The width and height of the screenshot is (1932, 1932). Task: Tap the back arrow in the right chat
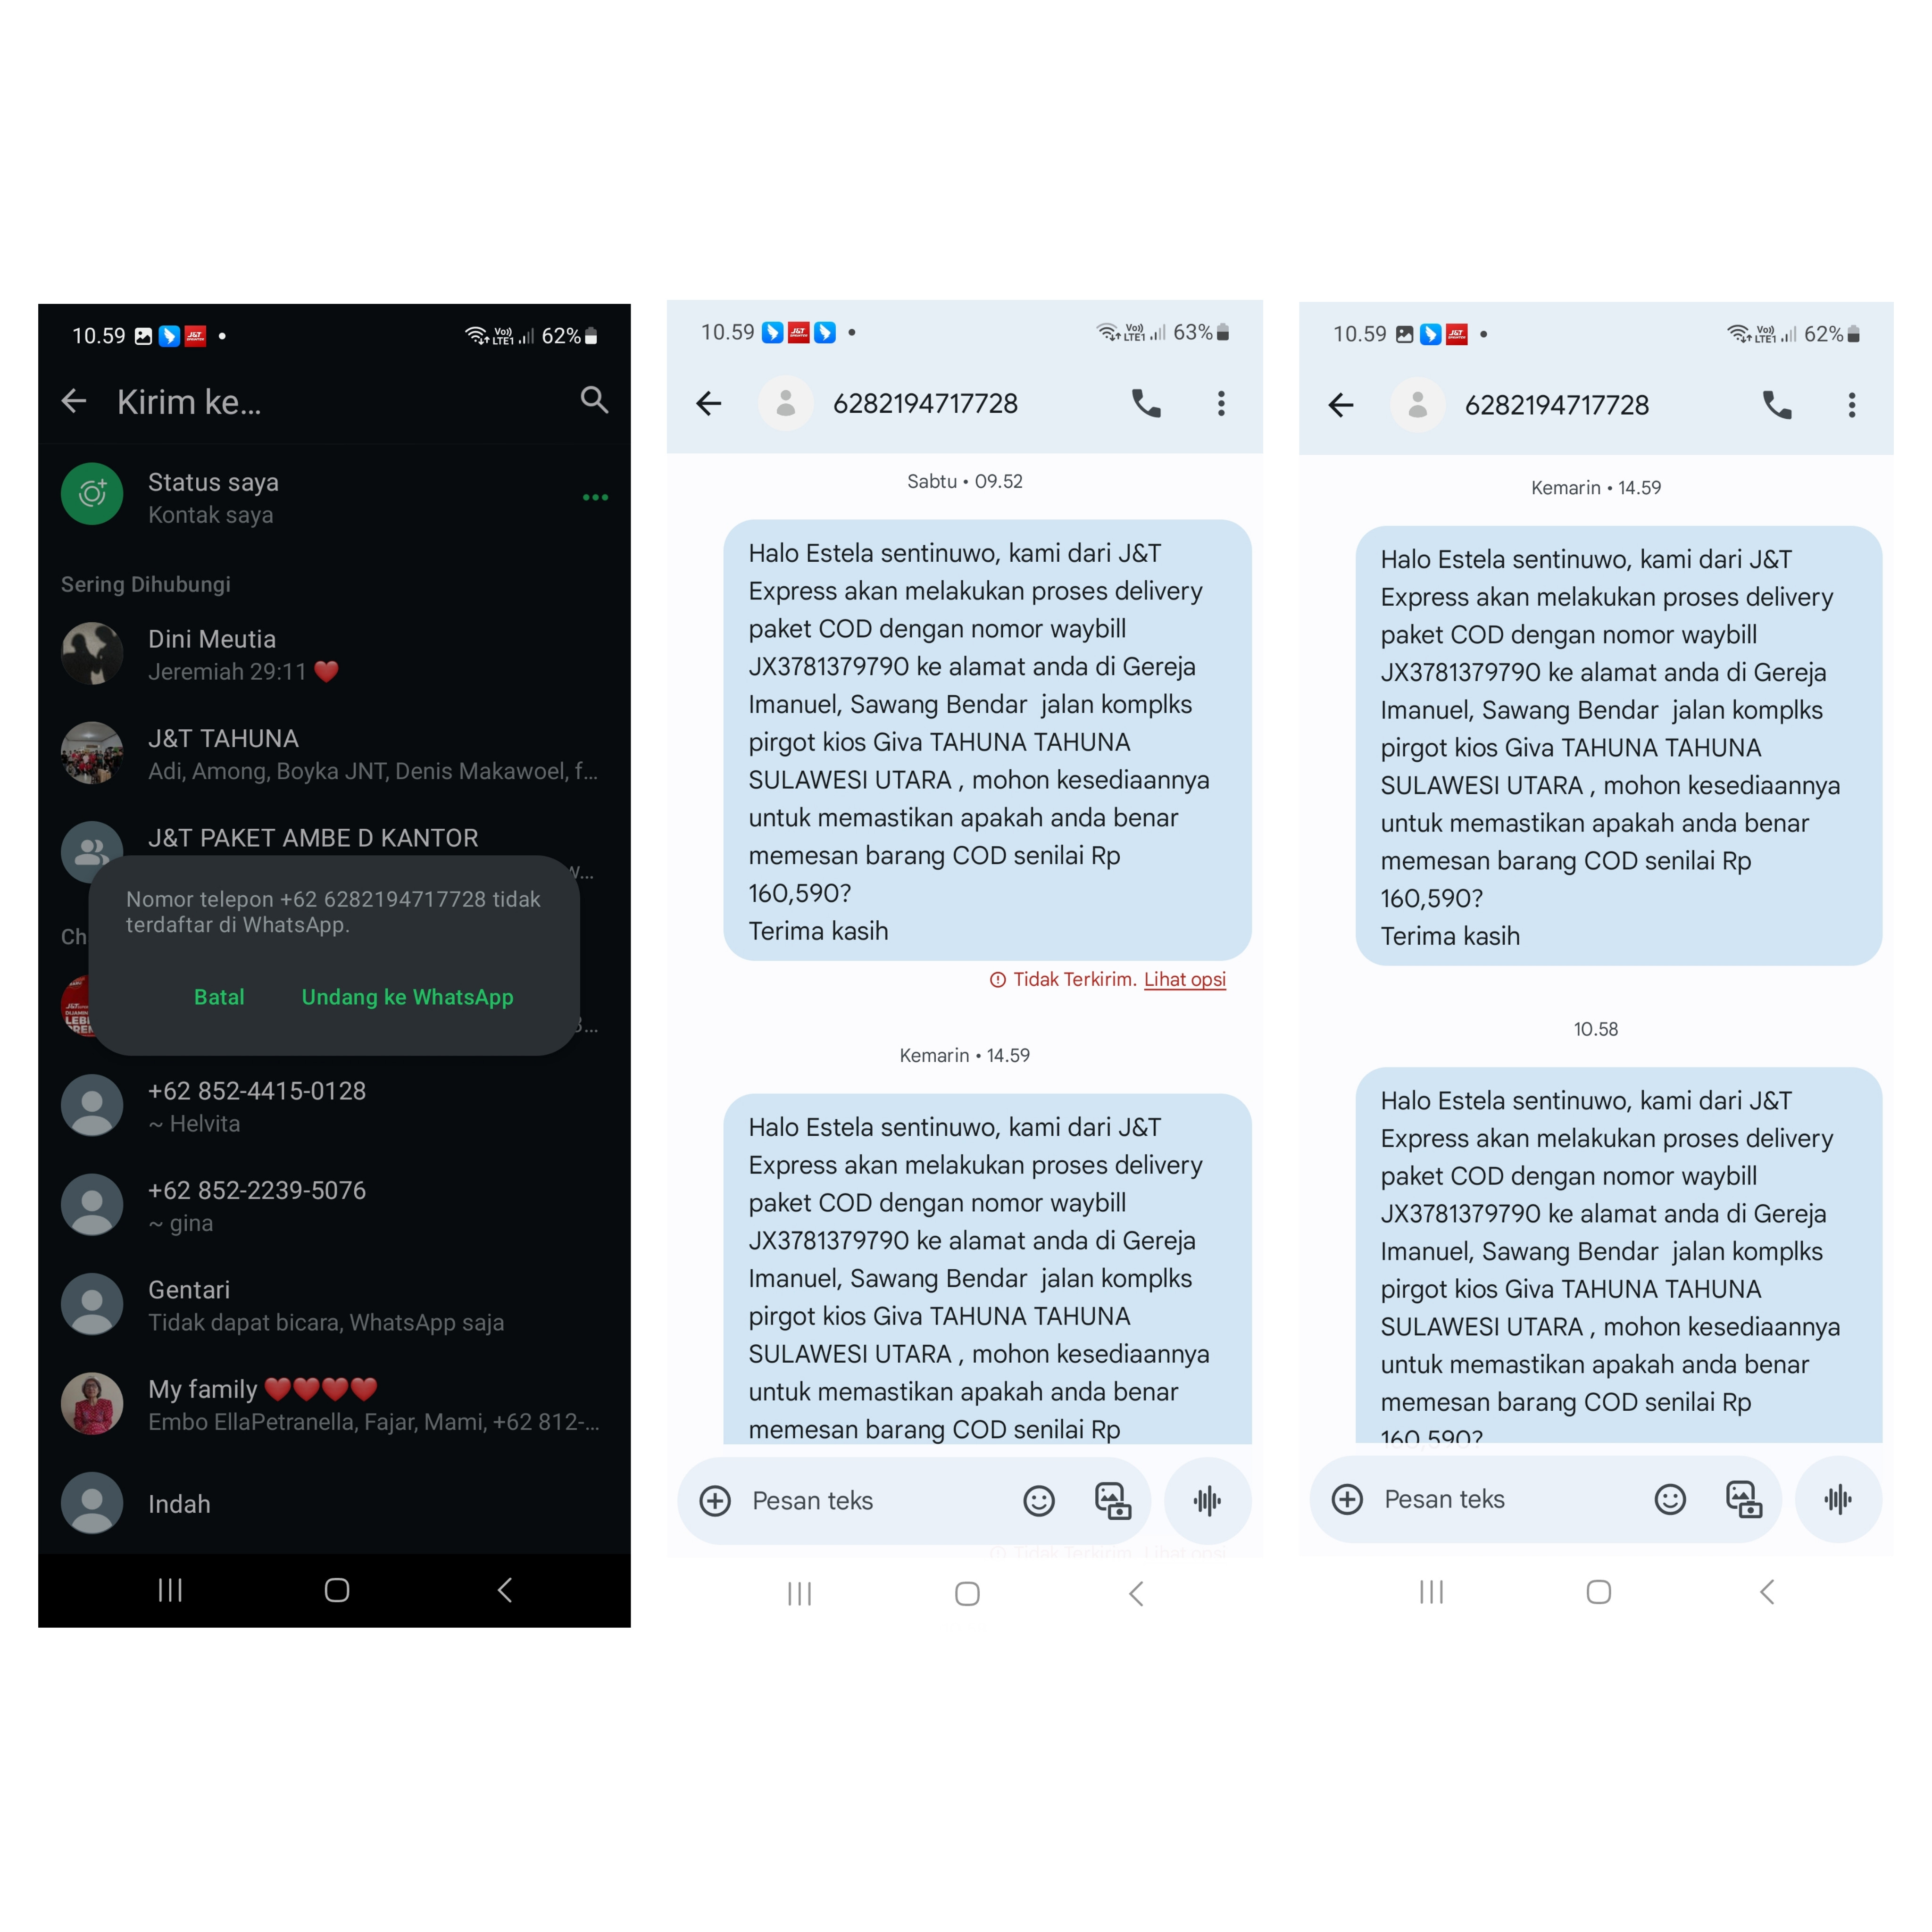(x=1341, y=405)
